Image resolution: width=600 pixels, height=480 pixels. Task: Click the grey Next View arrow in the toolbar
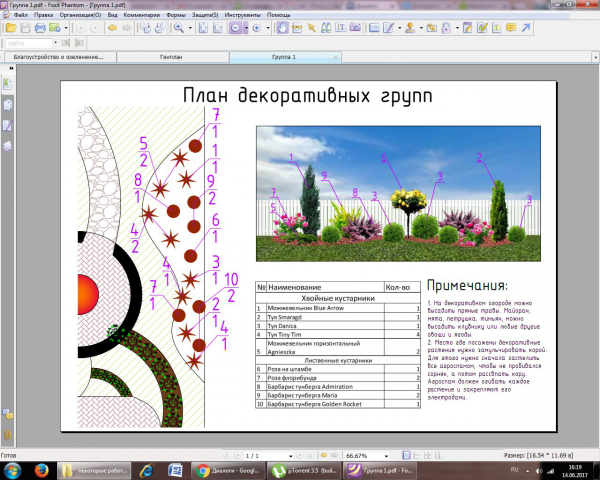click(126, 28)
